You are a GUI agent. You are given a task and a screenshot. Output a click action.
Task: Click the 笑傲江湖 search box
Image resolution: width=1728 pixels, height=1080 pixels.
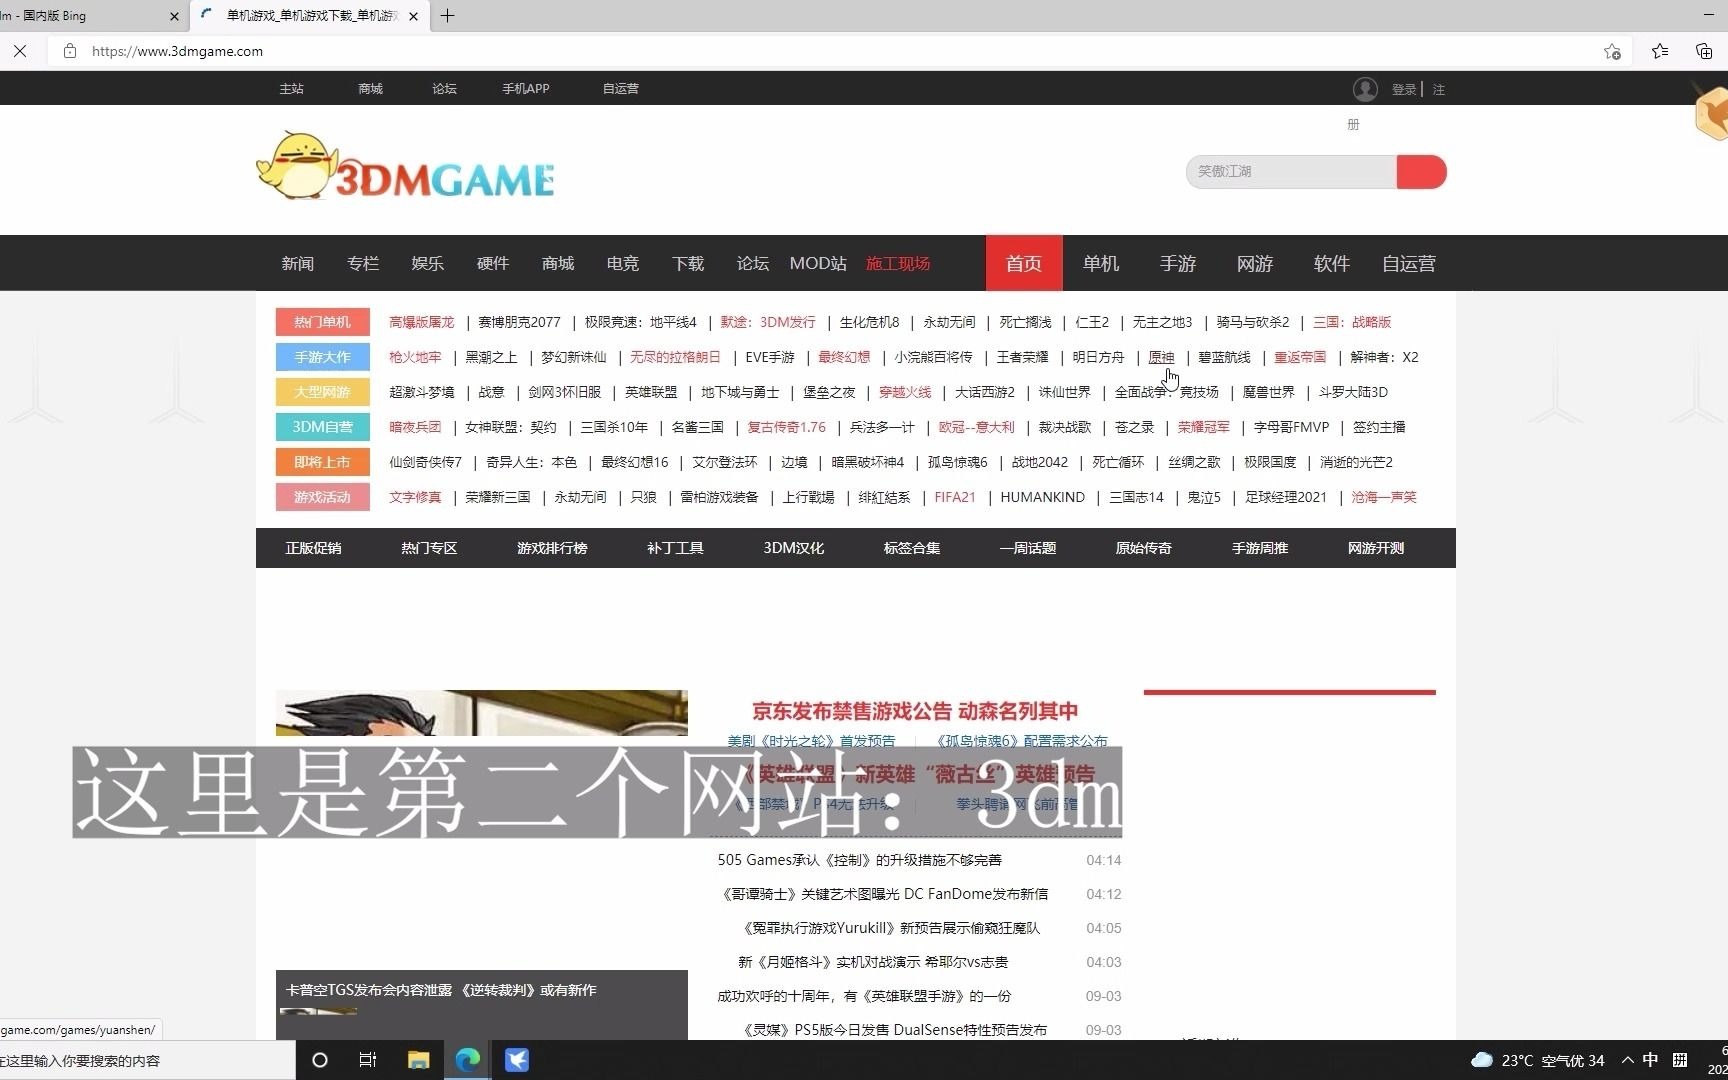click(1291, 172)
